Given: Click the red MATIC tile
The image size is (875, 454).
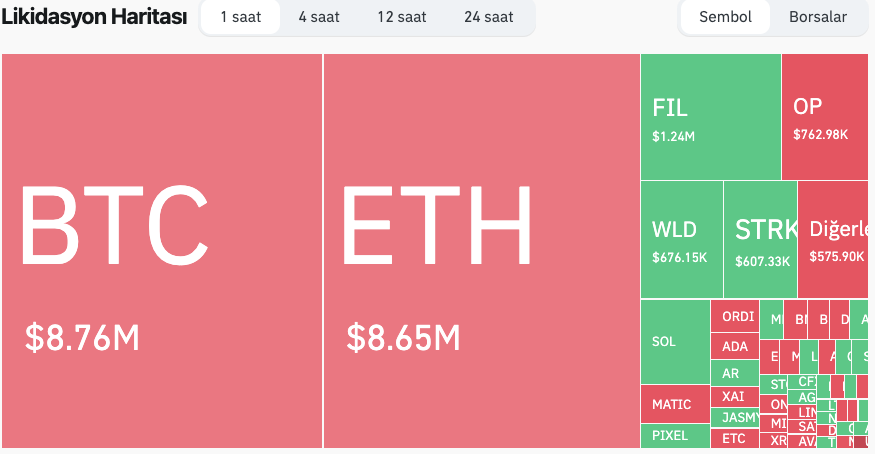Looking at the screenshot, I should click(675, 405).
